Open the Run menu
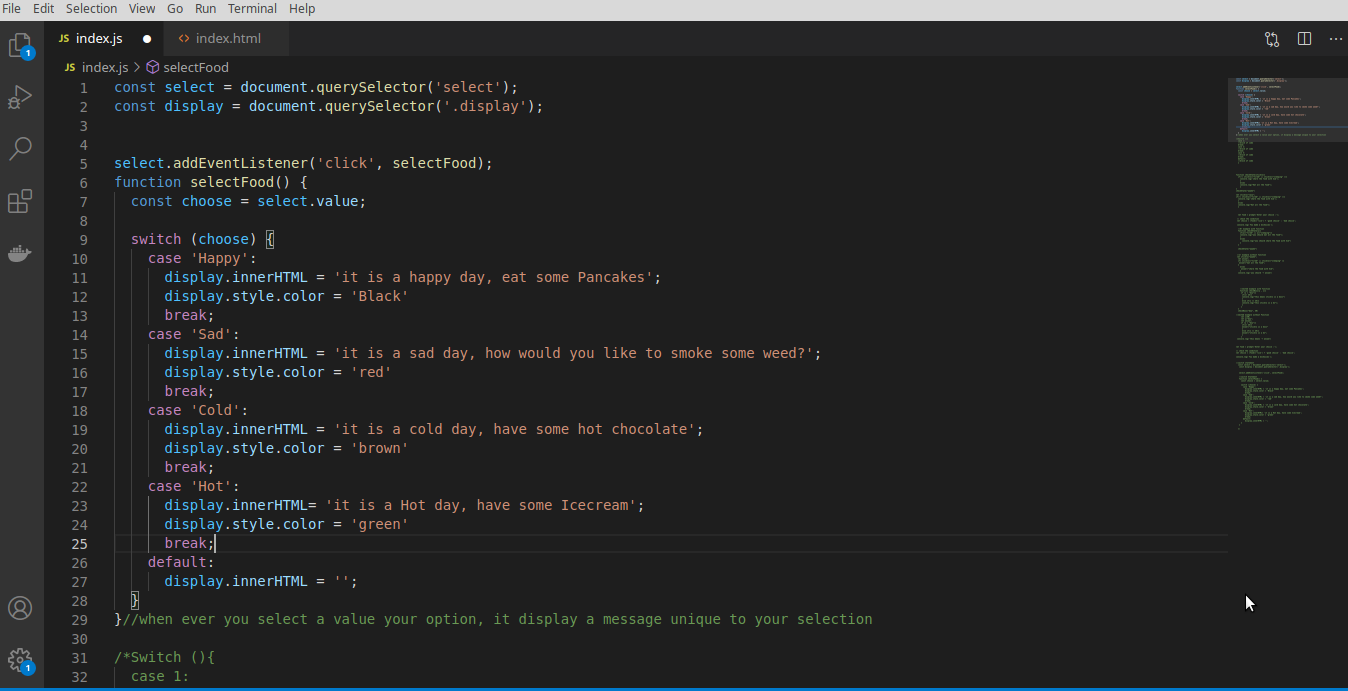The height and width of the screenshot is (691, 1348). [205, 8]
